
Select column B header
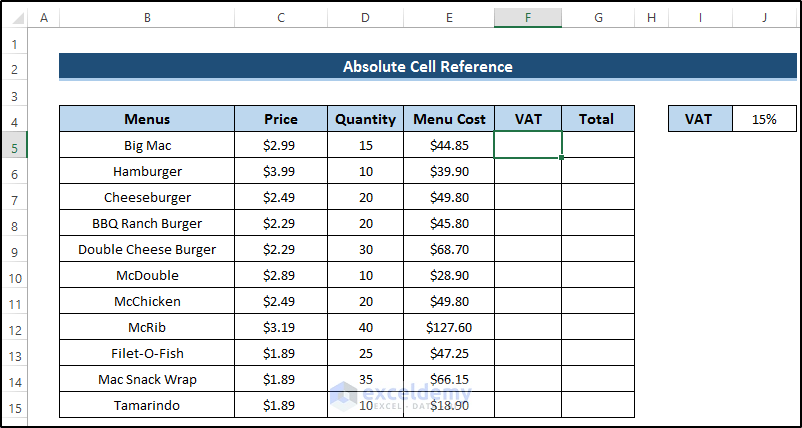(x=147, y=19)
